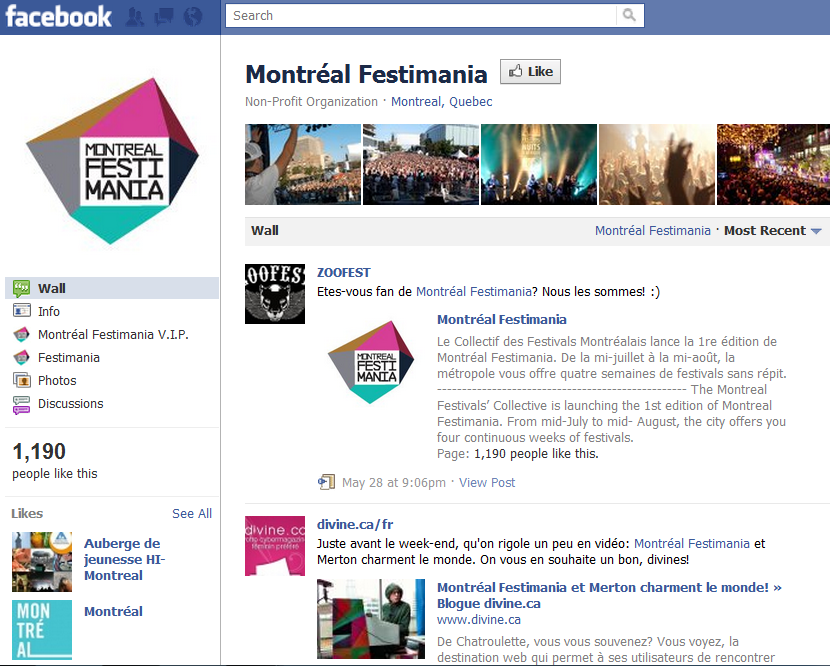
Task: Click the www.divine.ca URL text
Action: (x=479, y=619)
